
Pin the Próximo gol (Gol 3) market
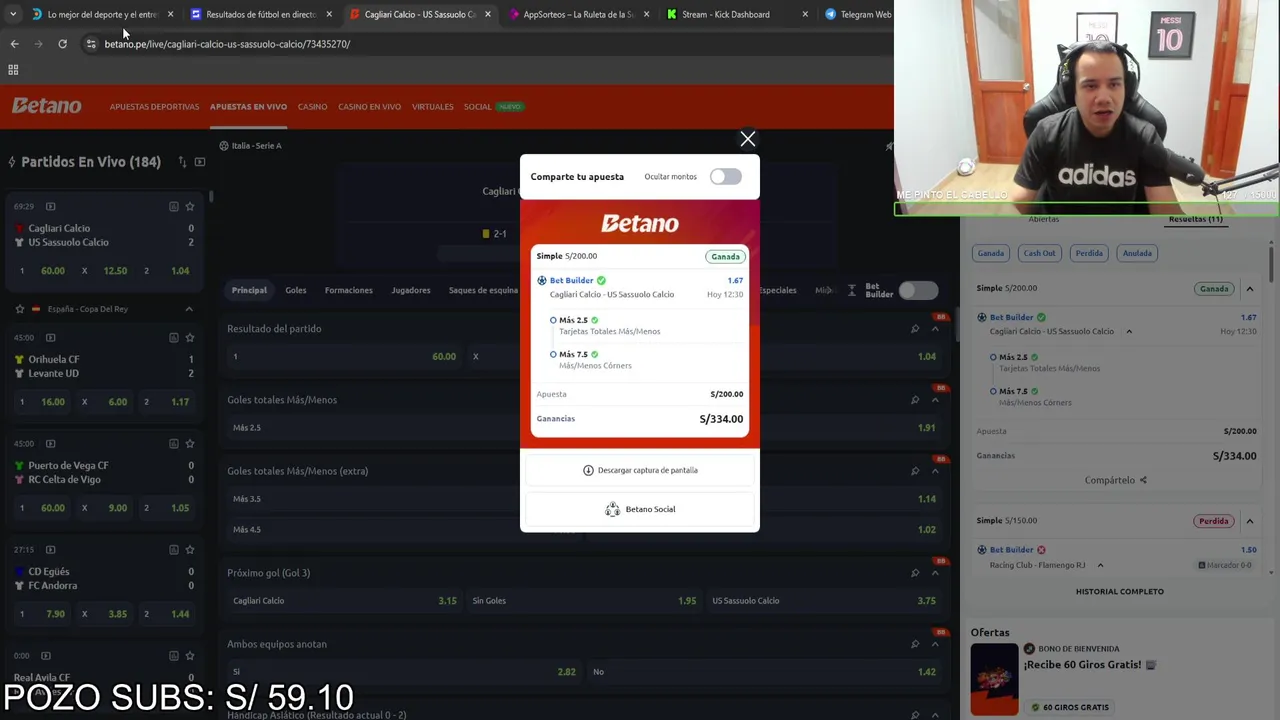tap(914, 573)
